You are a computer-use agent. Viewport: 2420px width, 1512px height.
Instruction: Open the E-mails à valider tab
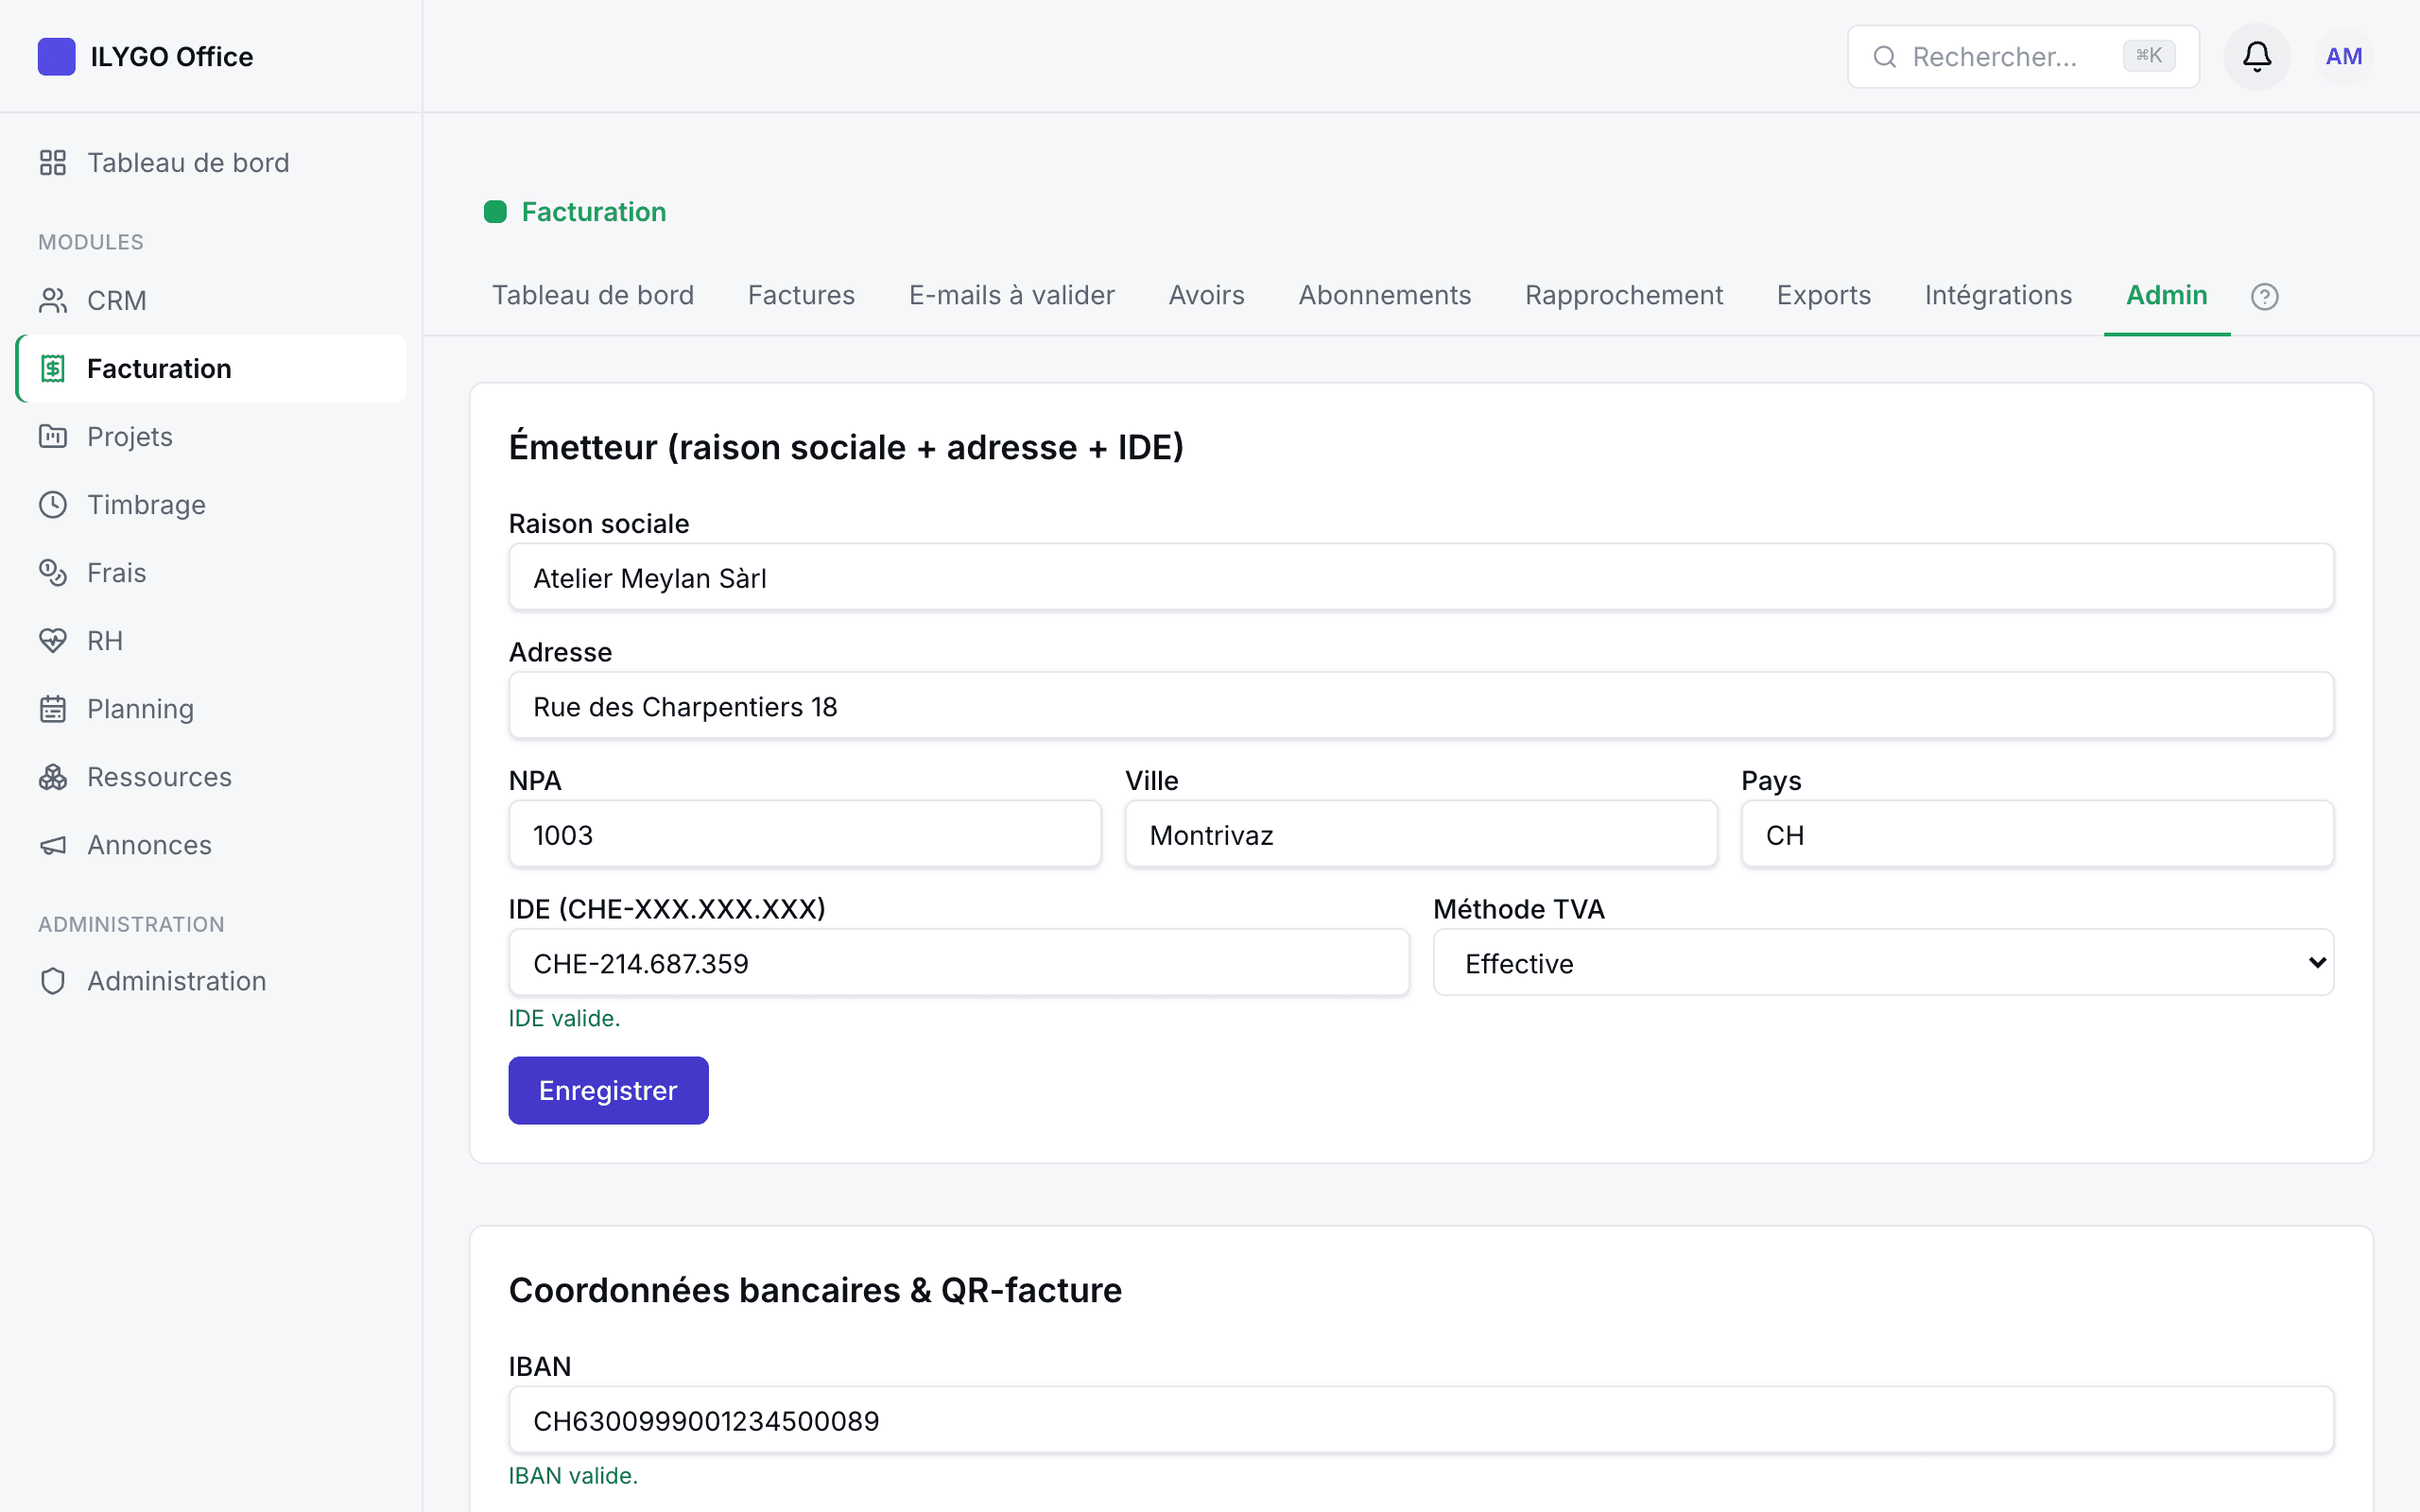click(x=1011, y=295)
